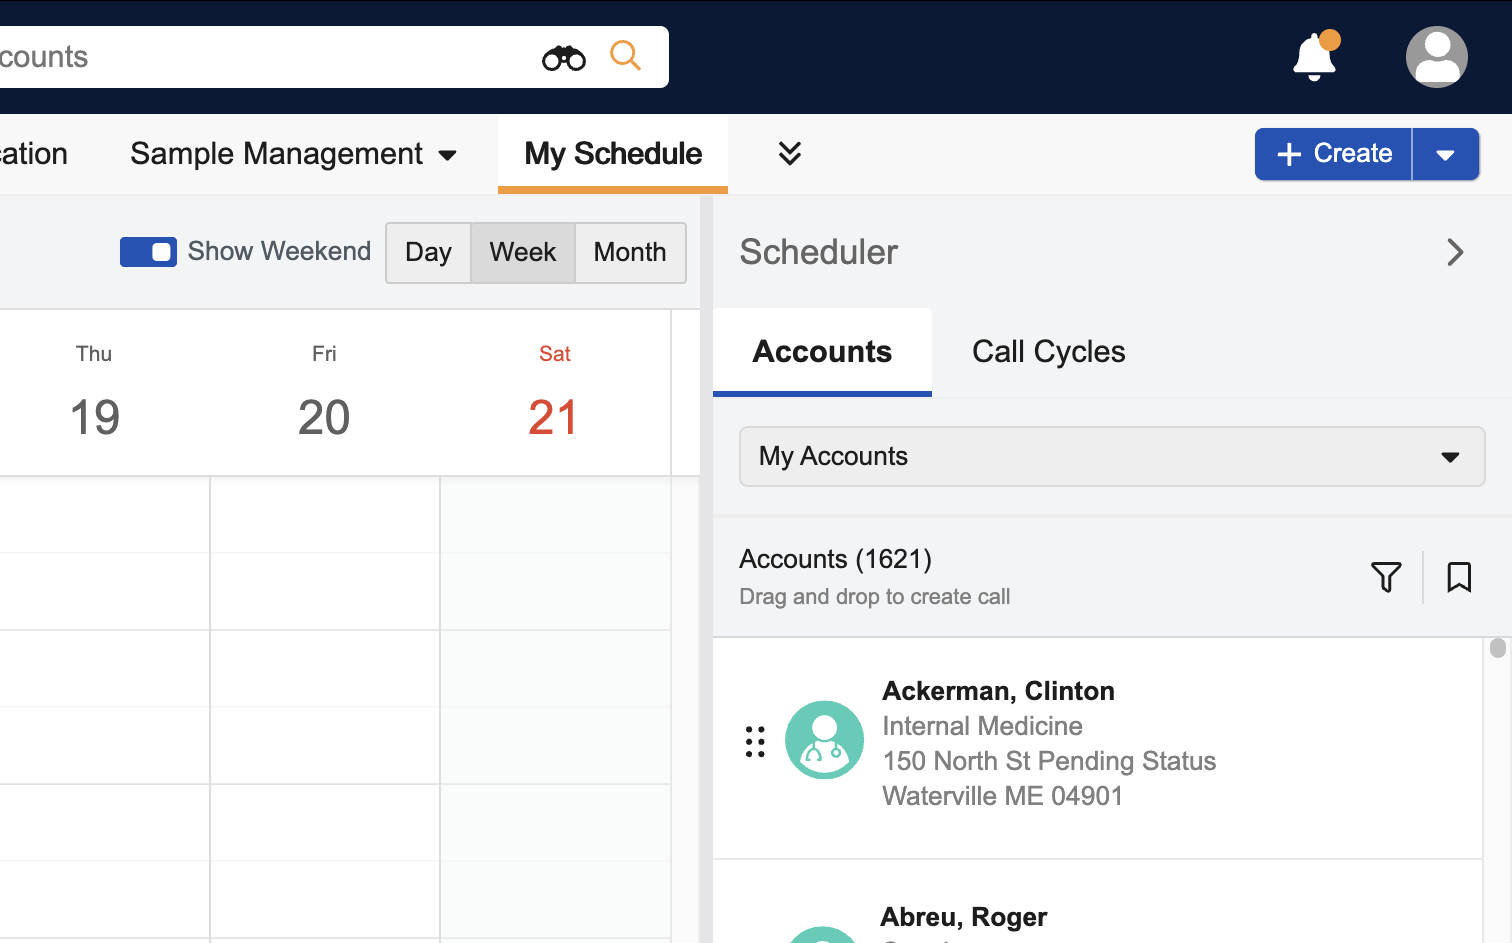Collapse the Scheduler panel with the arrow

1455,252
